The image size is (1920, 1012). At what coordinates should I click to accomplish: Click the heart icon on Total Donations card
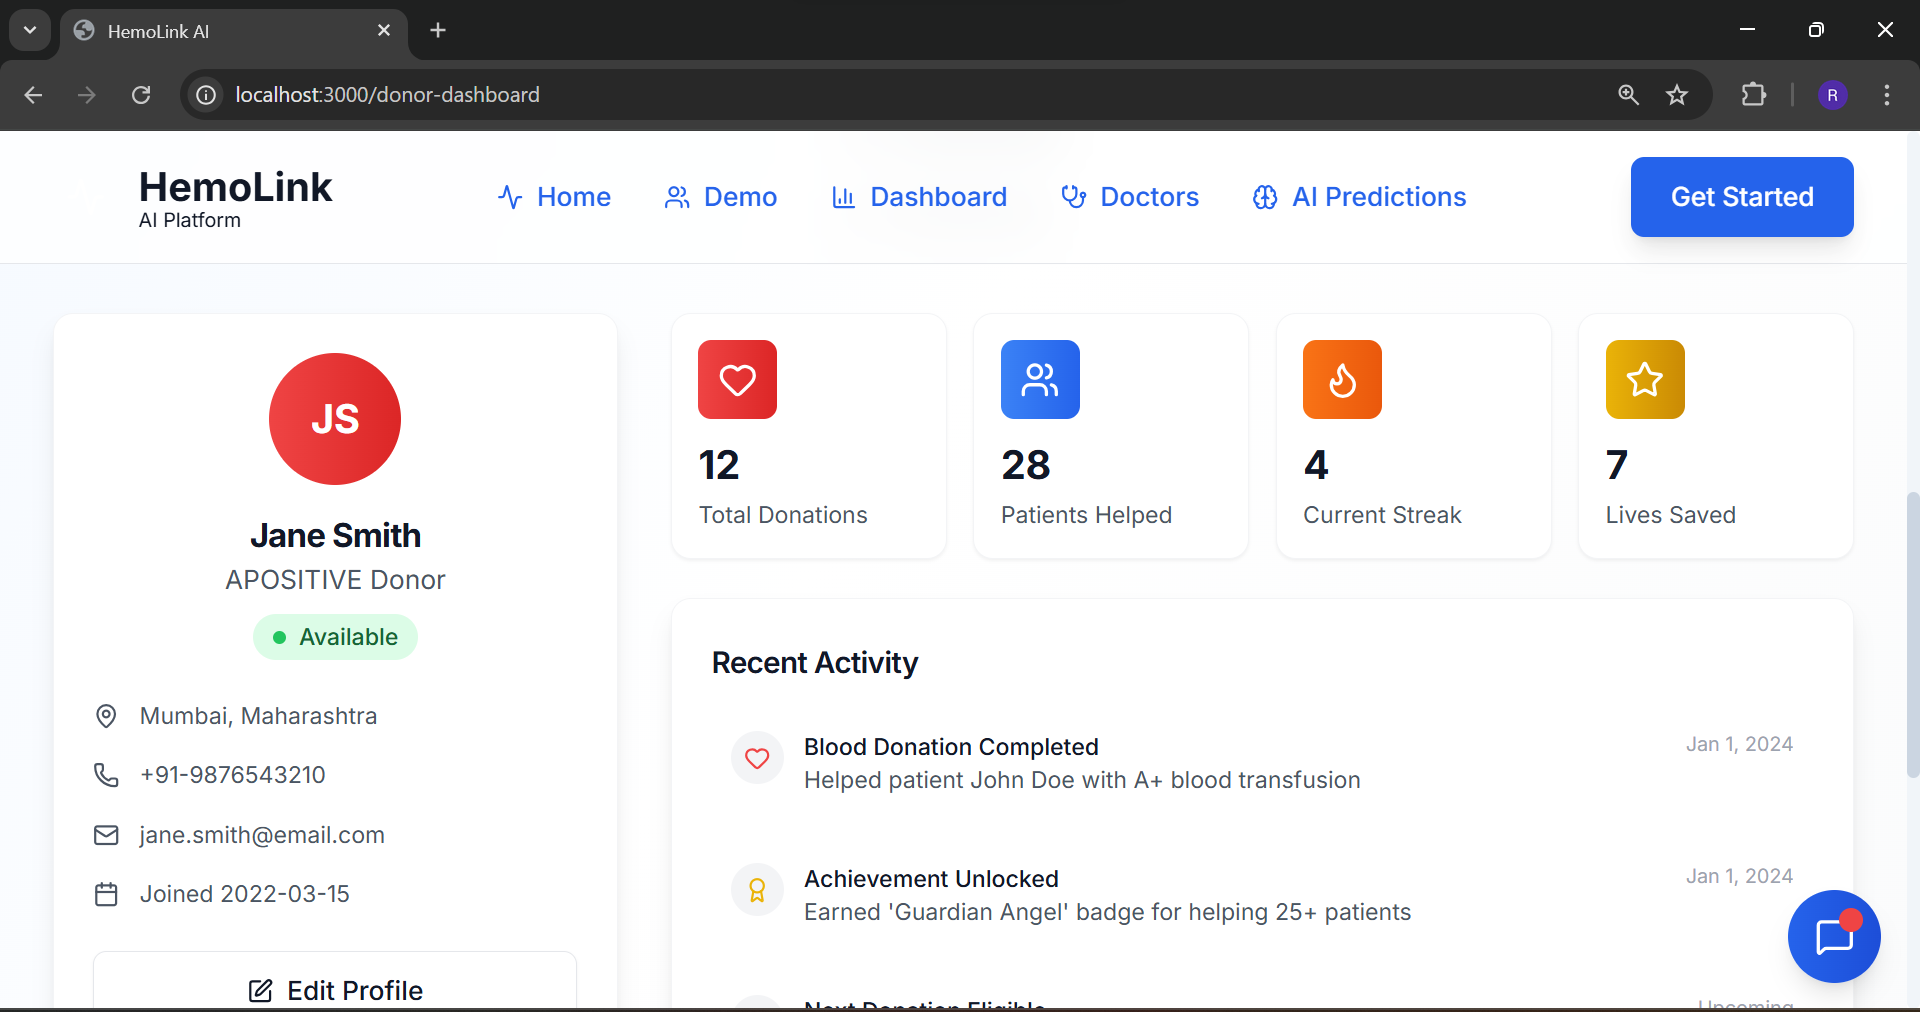737,380
